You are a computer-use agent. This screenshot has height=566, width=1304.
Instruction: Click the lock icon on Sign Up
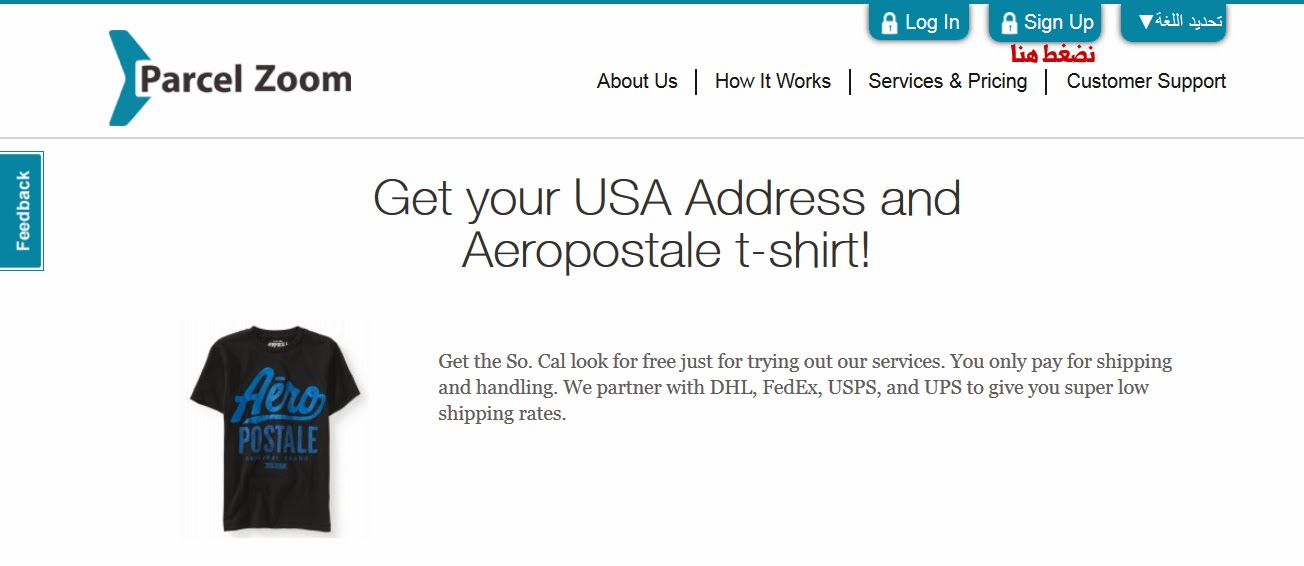[x=1009, y=23]
